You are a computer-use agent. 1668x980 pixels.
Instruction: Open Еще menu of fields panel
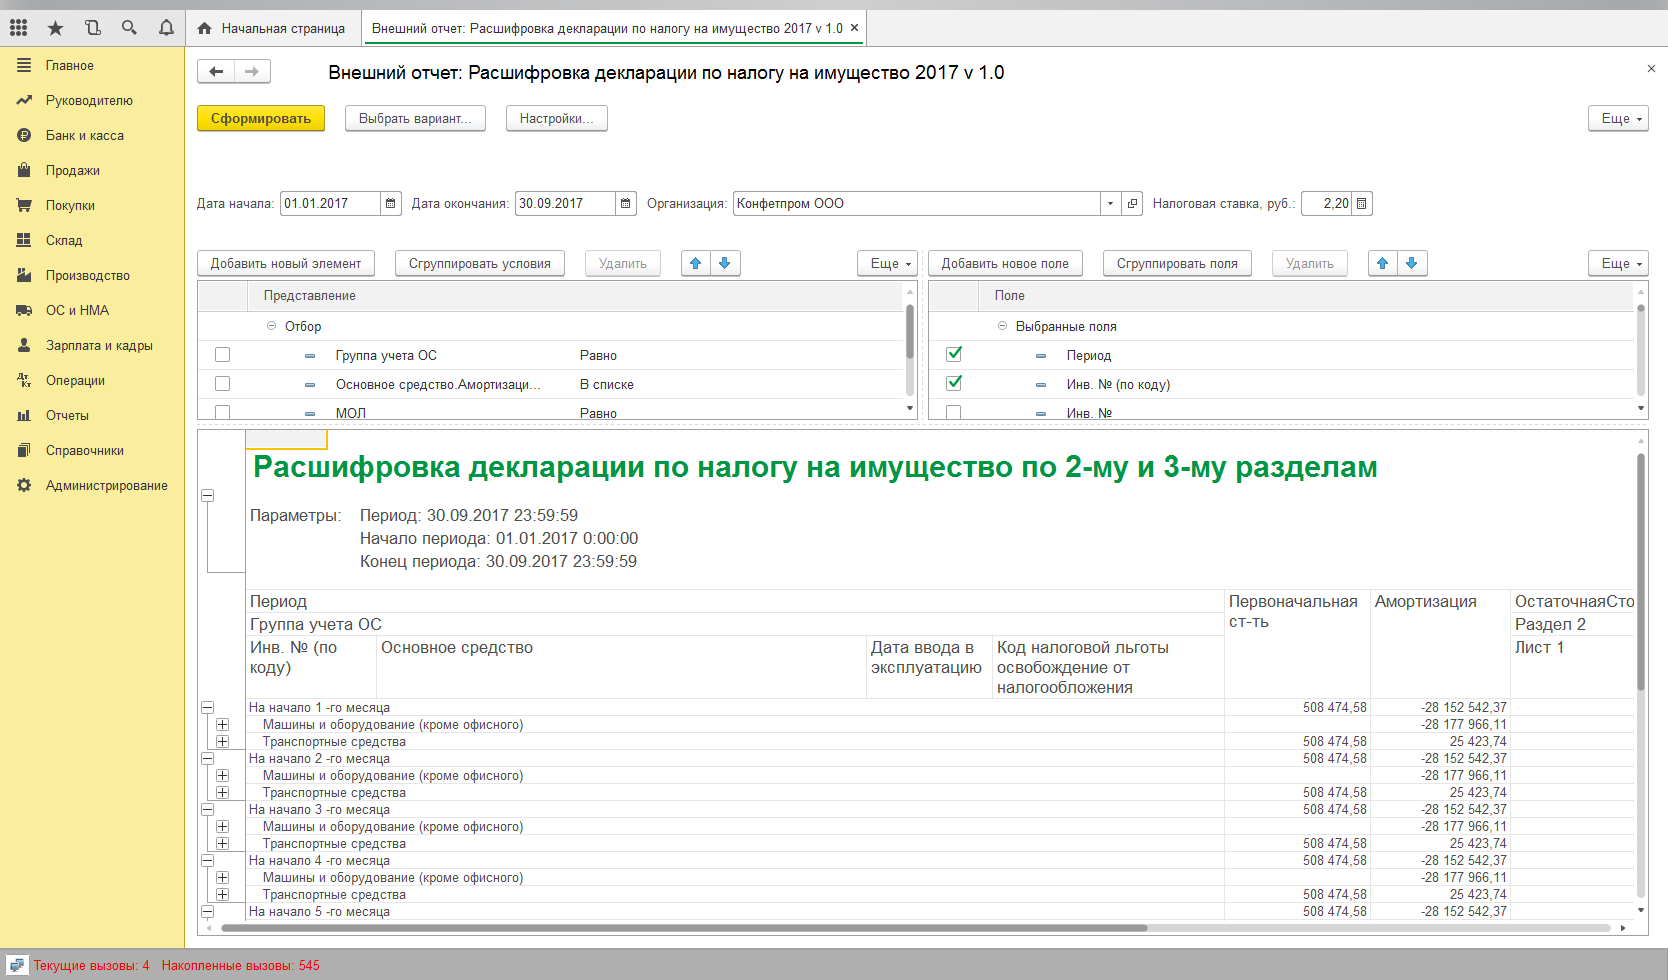coord(1618,263)
